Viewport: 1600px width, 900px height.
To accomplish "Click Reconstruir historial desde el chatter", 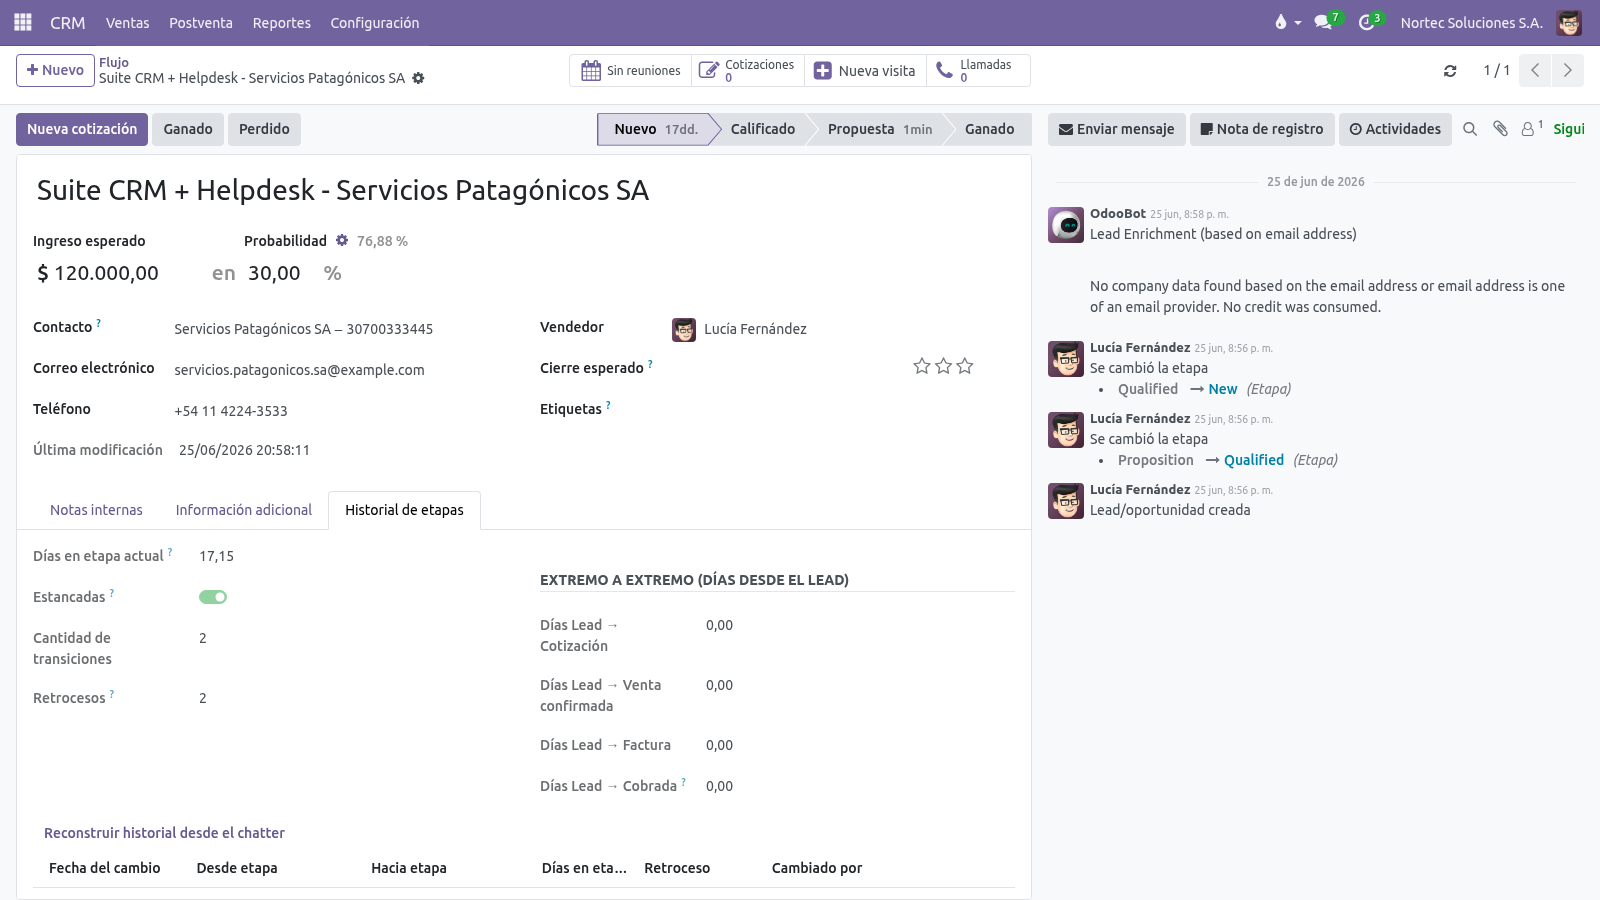I will [164, 832].
